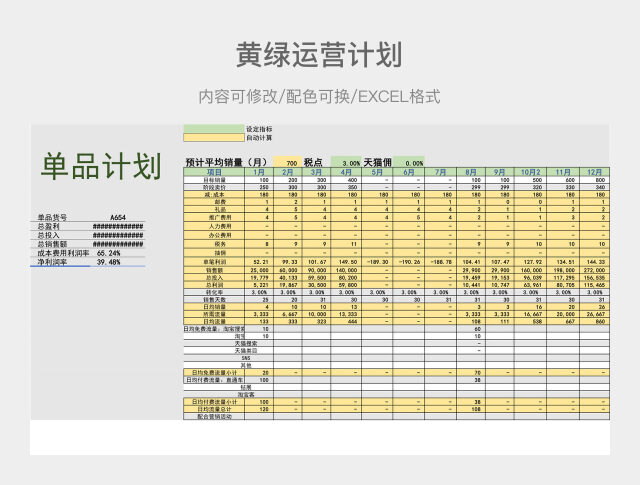Select January 目标销量 cell 100
This screenshot has width=640, height=485.
click(x=259, y=180)
